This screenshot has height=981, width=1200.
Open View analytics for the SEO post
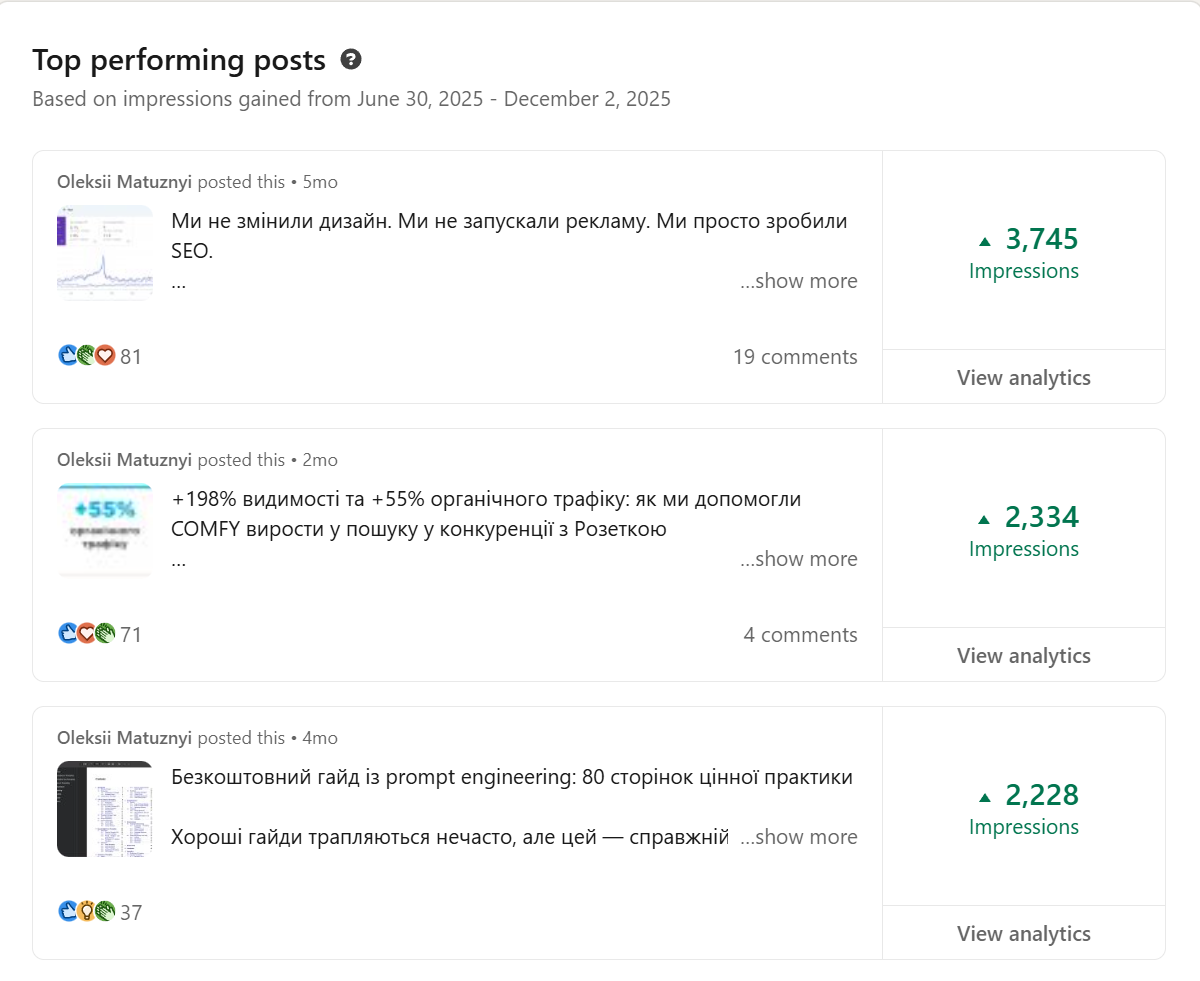1023,377
